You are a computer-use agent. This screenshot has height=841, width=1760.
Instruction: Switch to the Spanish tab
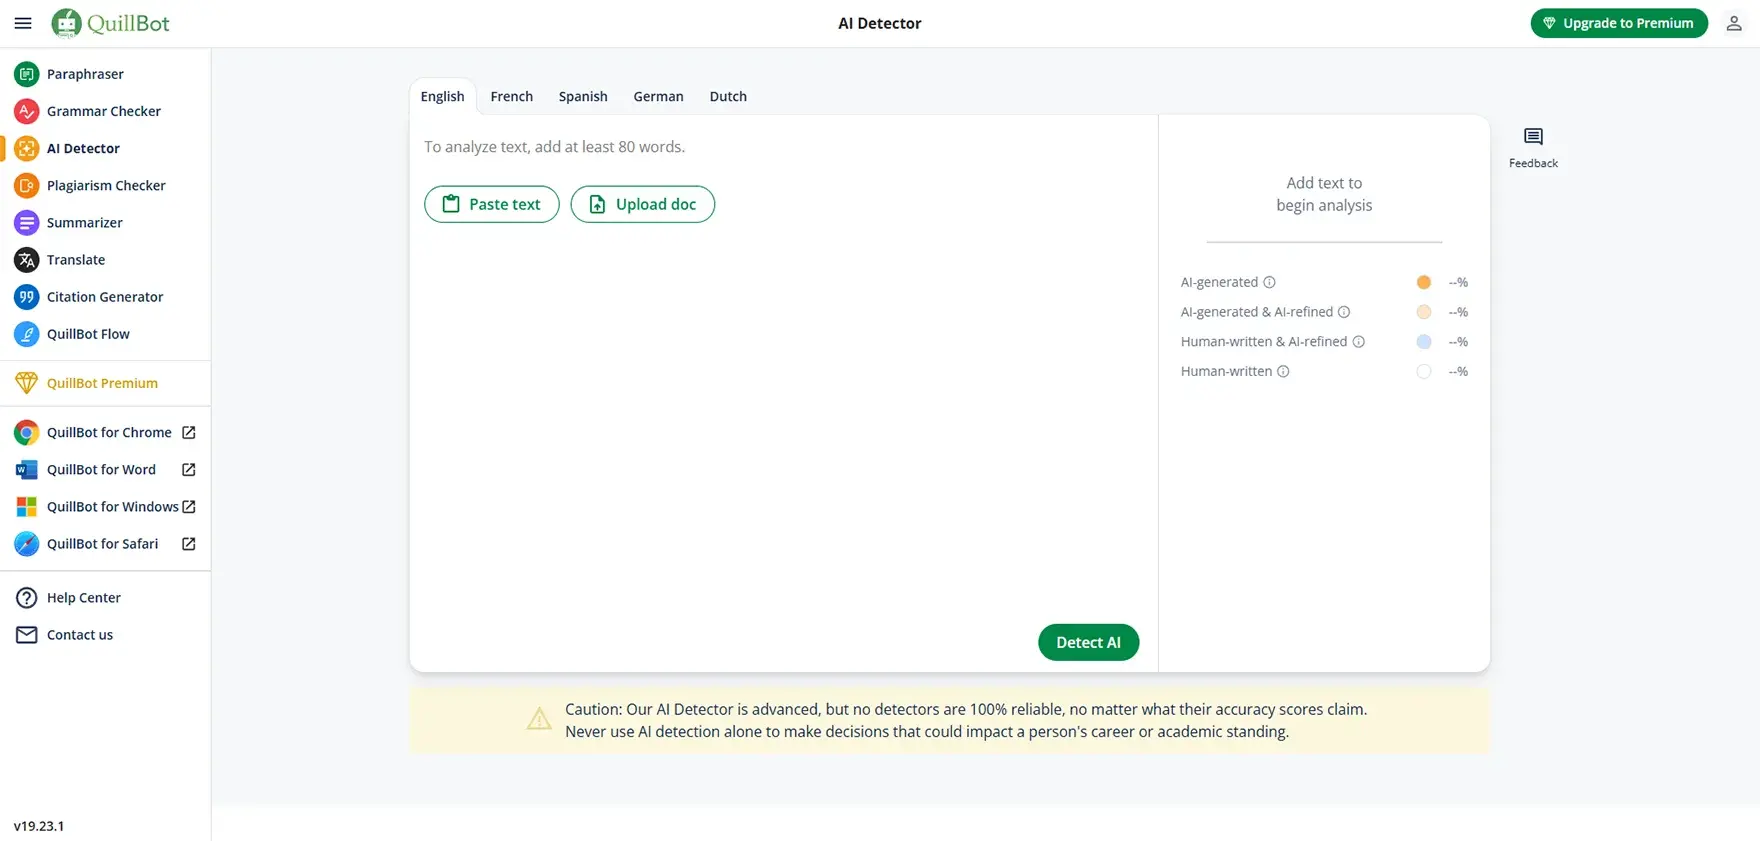click(x=583, y=96)
